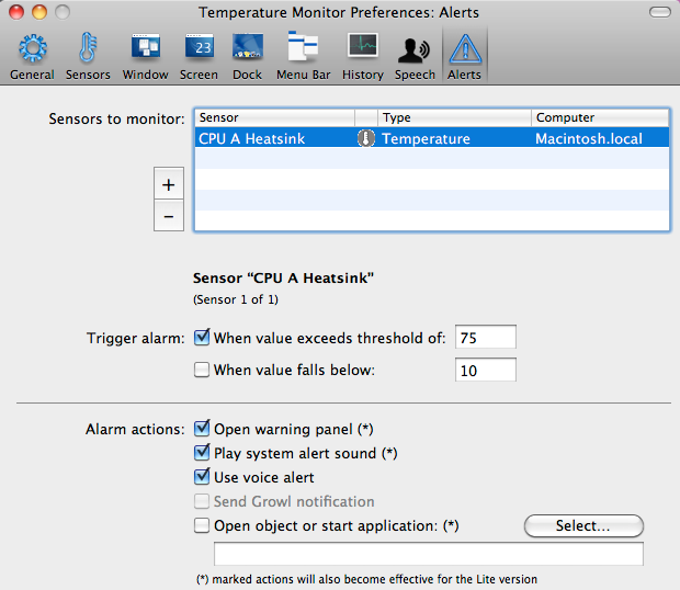Remove sensor with the minus button
This screenshot has width=680, height=590.
[168, 215]
